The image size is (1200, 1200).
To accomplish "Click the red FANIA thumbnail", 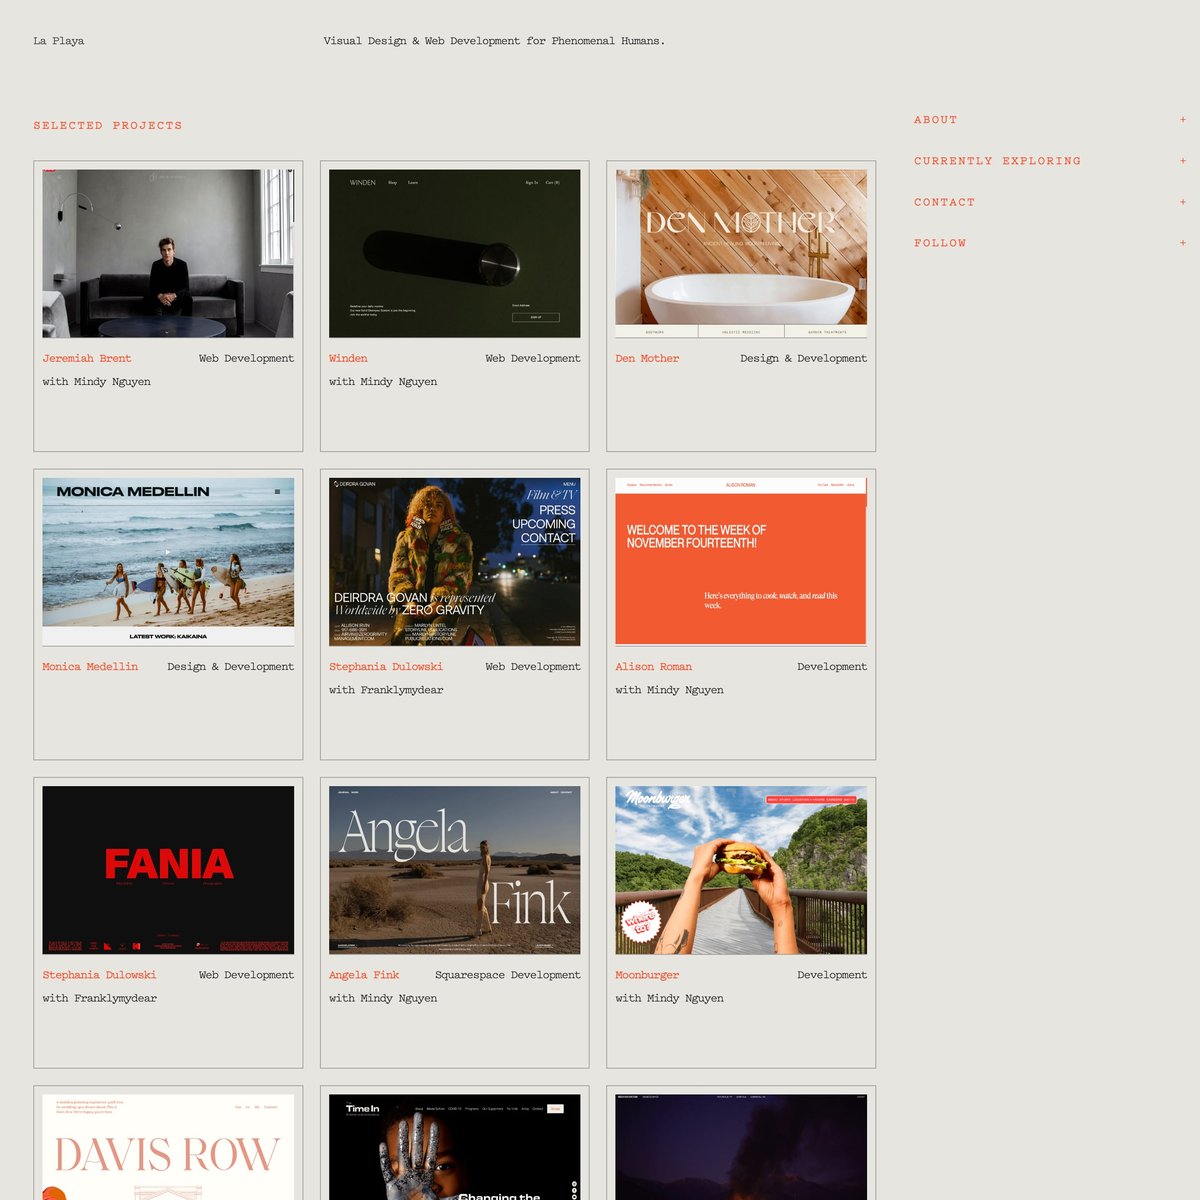I will (168, 870).
